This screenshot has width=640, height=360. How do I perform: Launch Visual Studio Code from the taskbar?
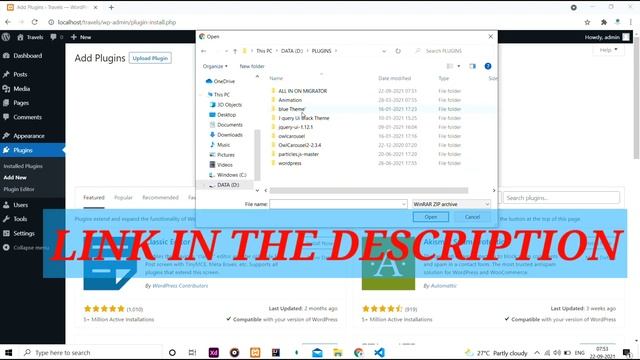click(x=380, y=353)
